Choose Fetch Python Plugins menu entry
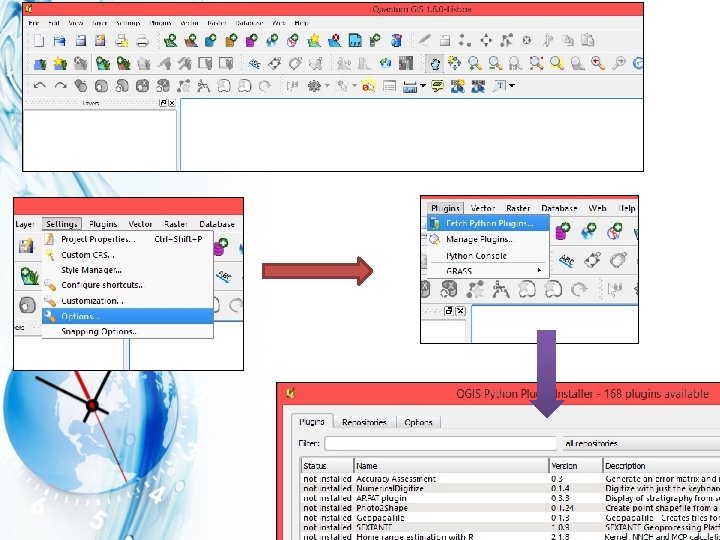Screen dimensions: 720x540 489,224
